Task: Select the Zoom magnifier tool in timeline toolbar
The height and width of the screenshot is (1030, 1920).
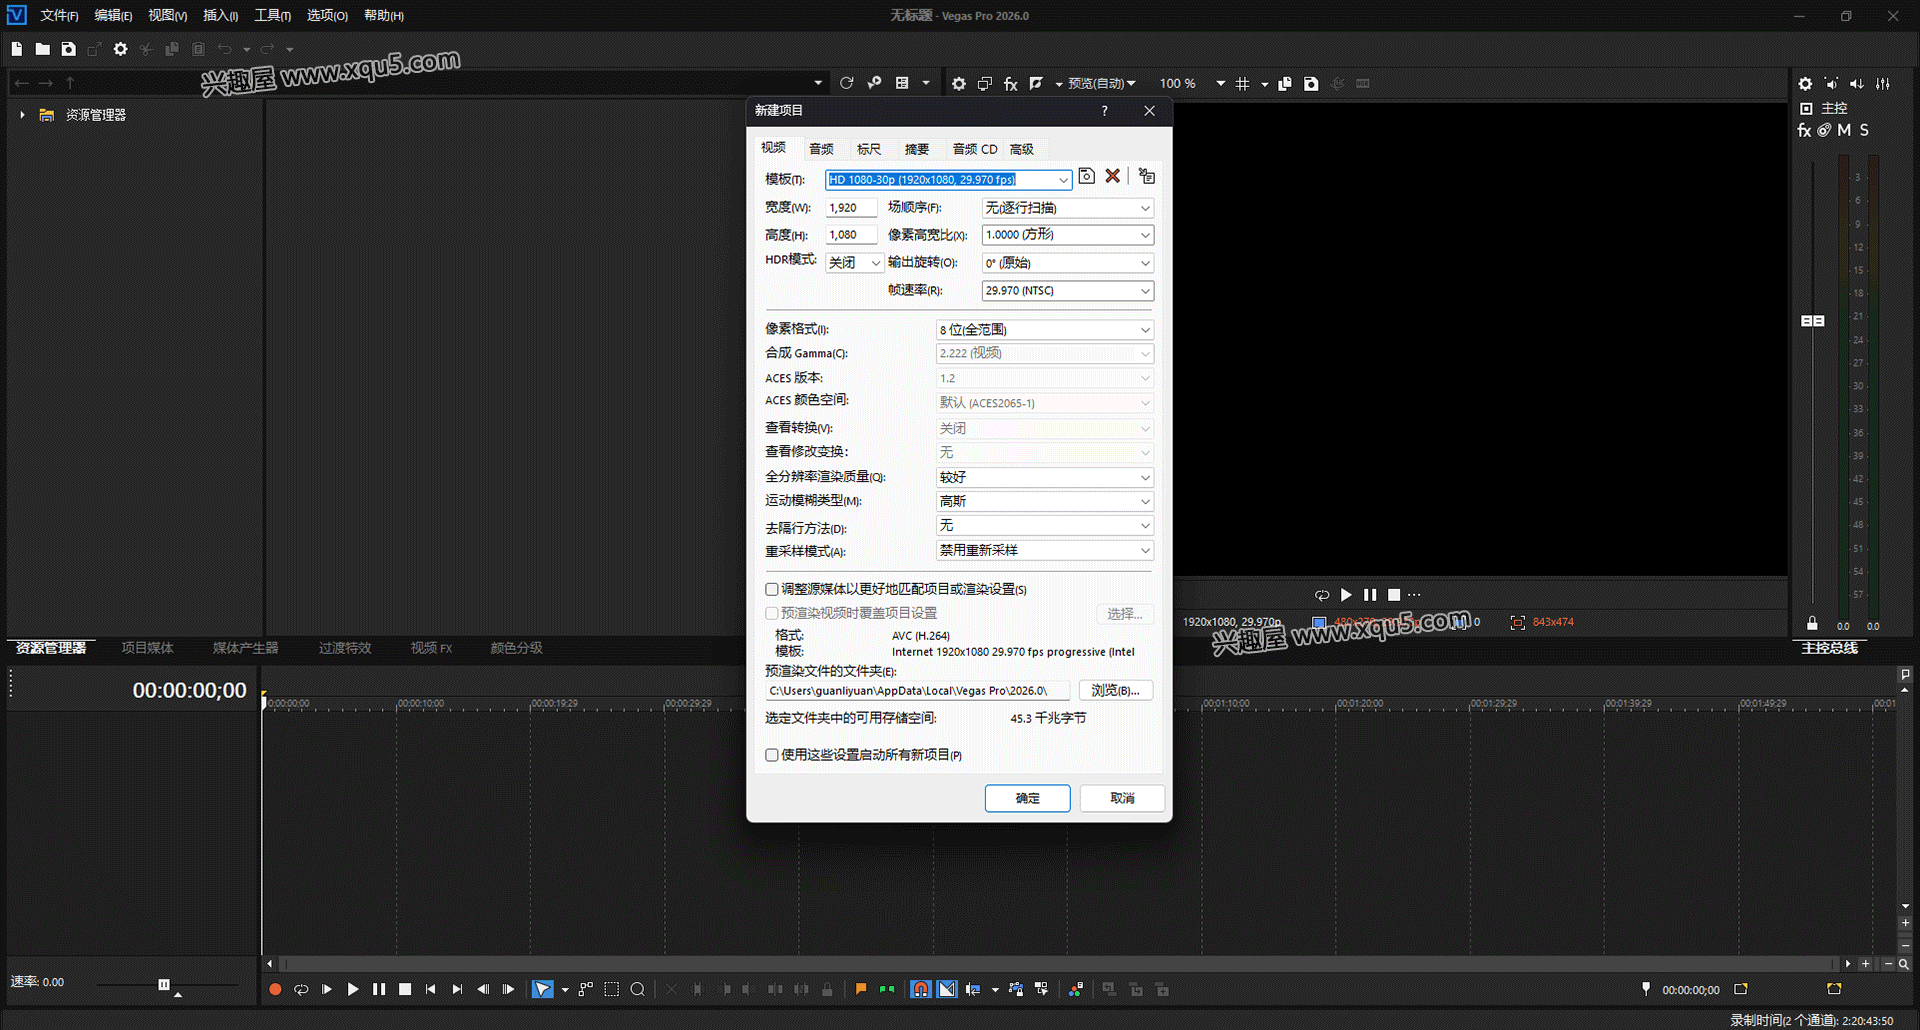Action: (638, 990)
